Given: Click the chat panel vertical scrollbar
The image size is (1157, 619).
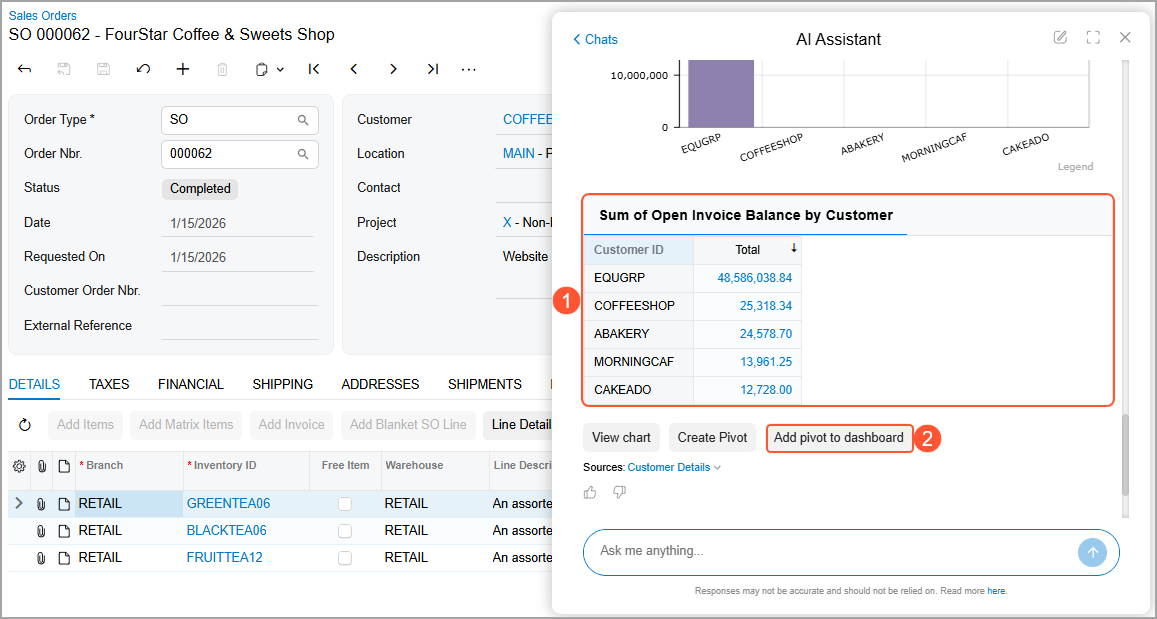Looking at the screenshot, I should (1125, 455).
